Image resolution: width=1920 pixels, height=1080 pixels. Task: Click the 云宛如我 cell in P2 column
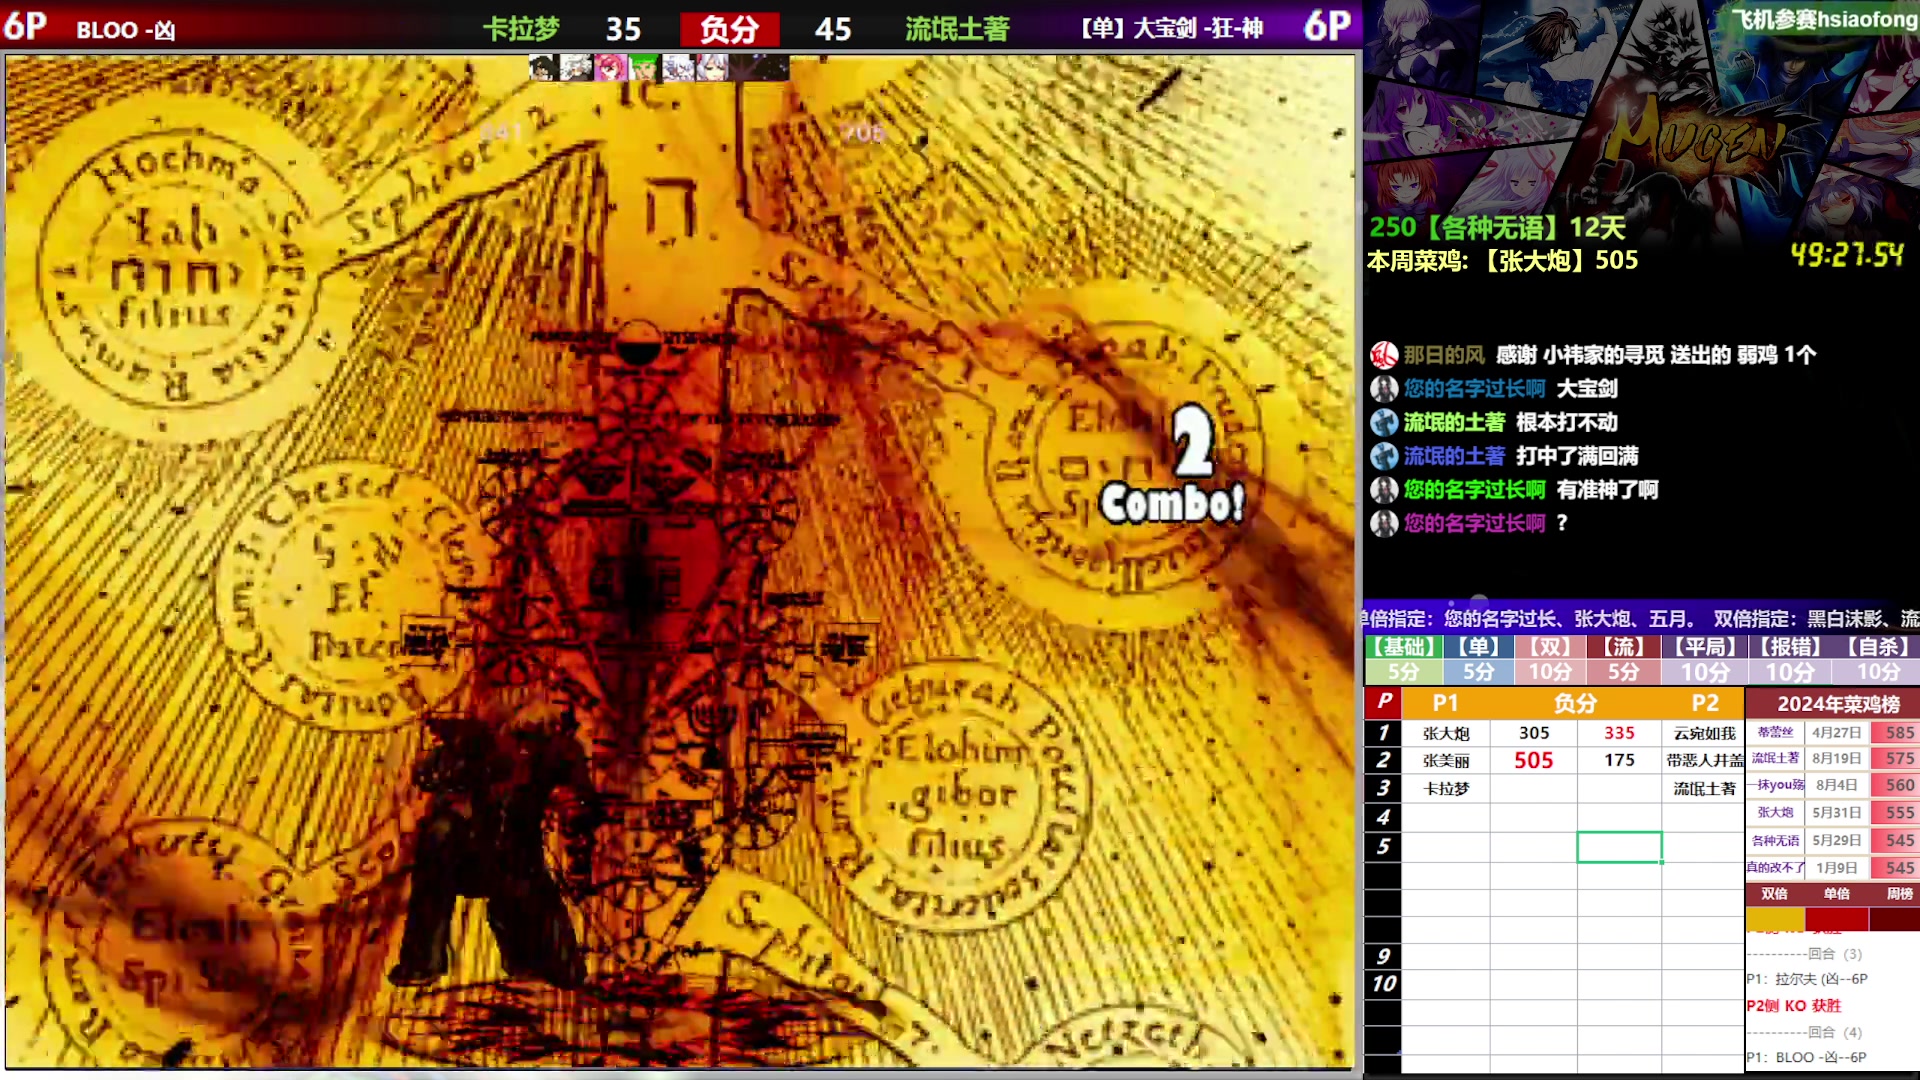pyautogui.click(x=1704, y=733)
